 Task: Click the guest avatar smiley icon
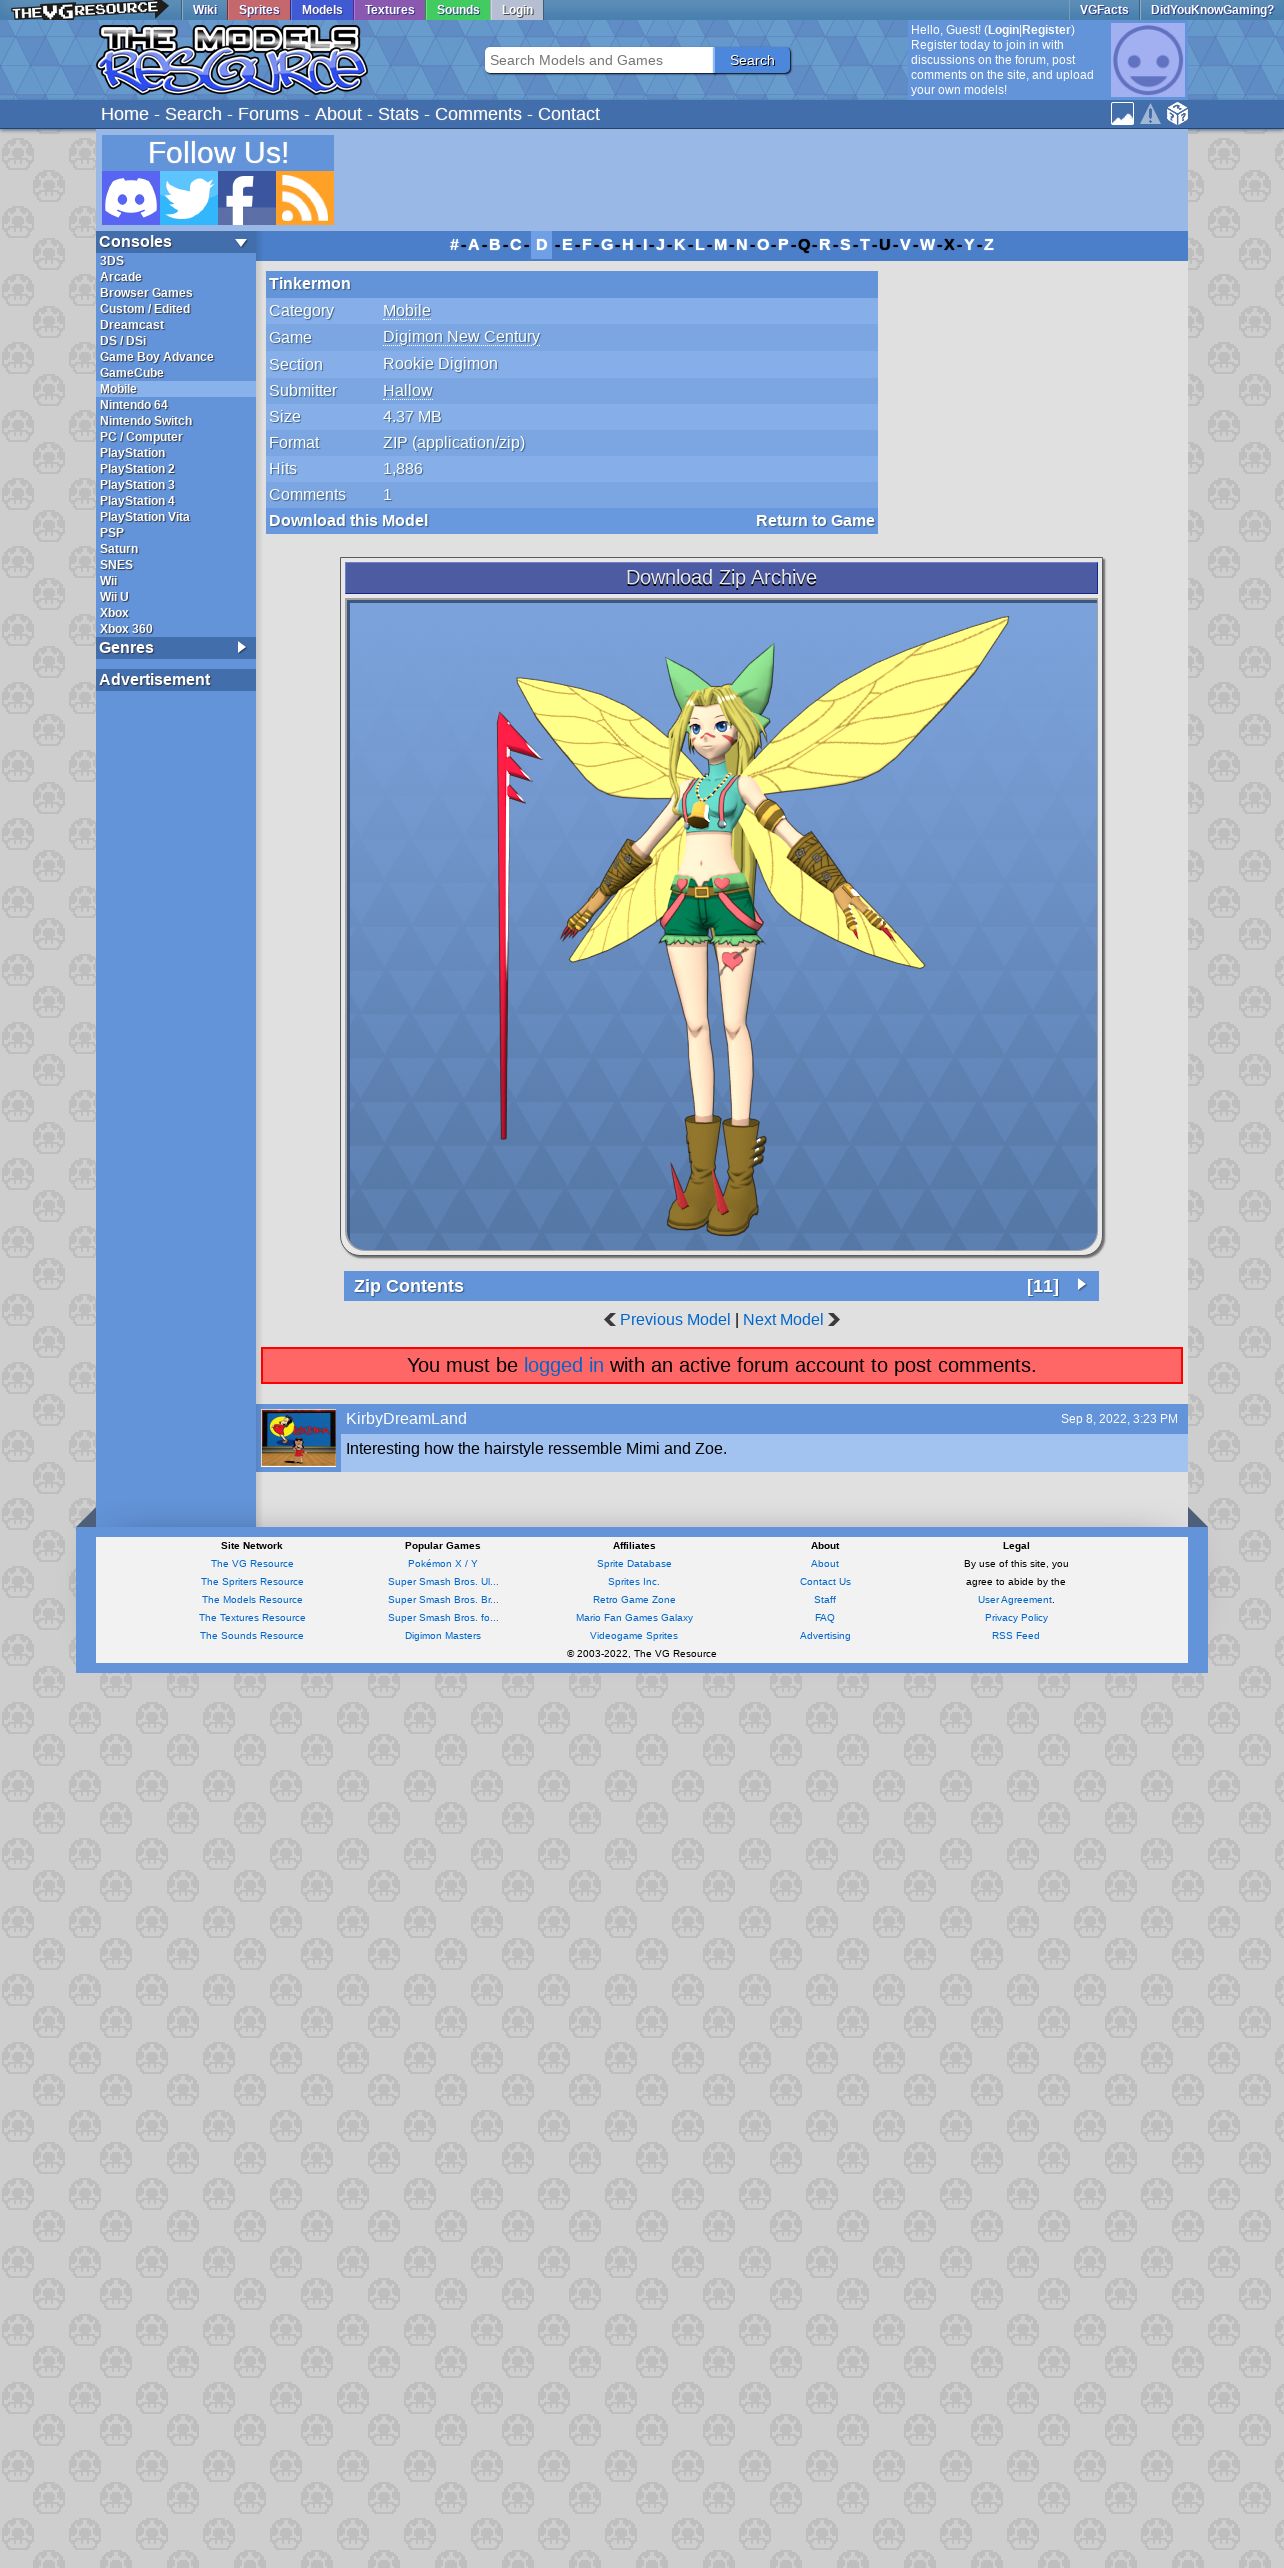click(1148, 60)
